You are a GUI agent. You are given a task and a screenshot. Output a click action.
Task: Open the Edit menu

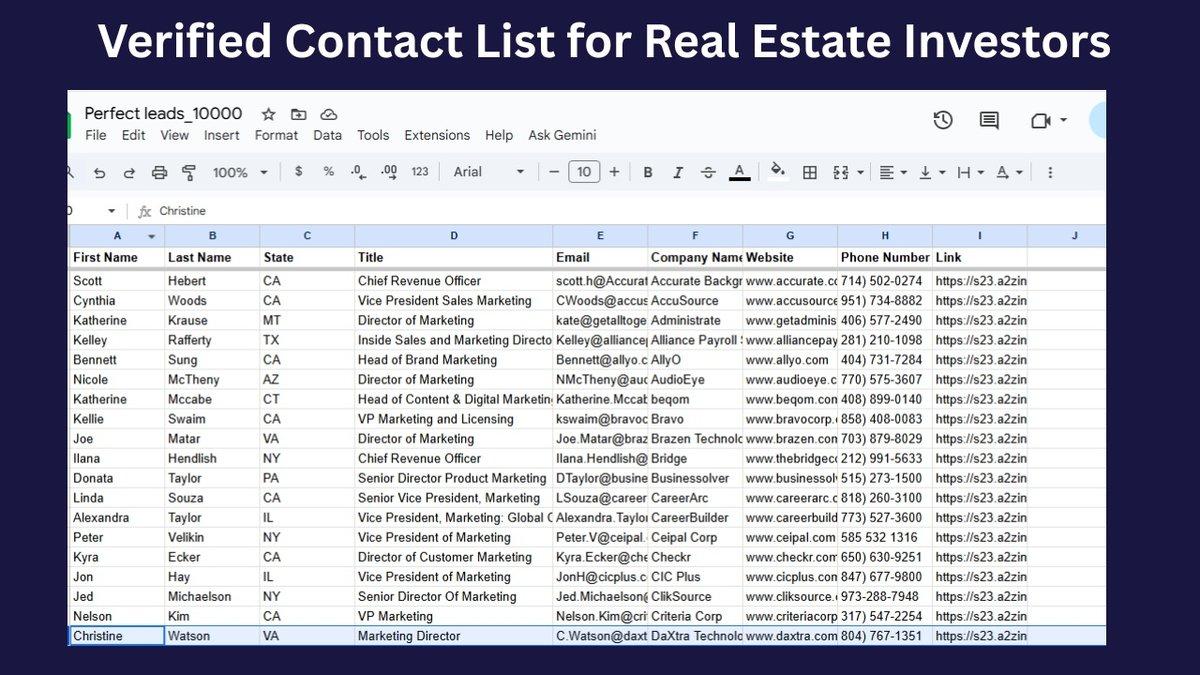tap(133, 135)
